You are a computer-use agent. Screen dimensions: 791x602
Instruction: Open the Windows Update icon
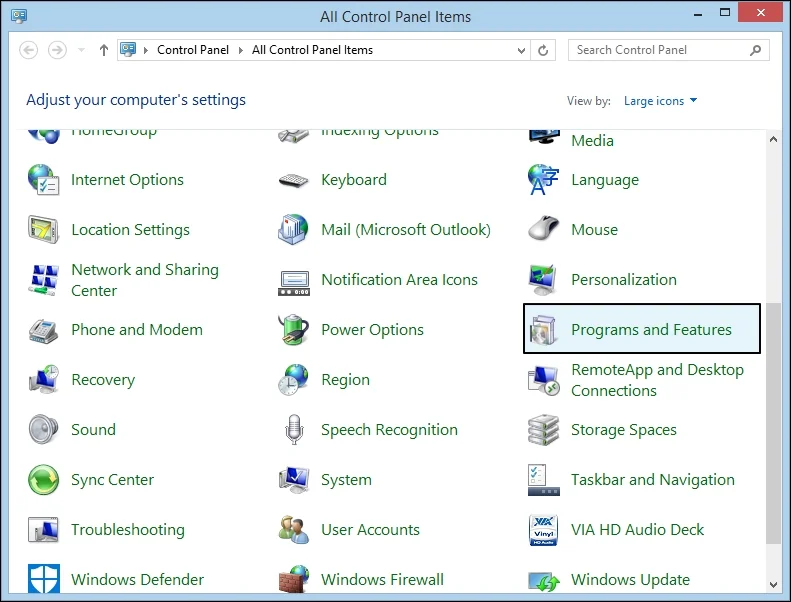[544, 581]
